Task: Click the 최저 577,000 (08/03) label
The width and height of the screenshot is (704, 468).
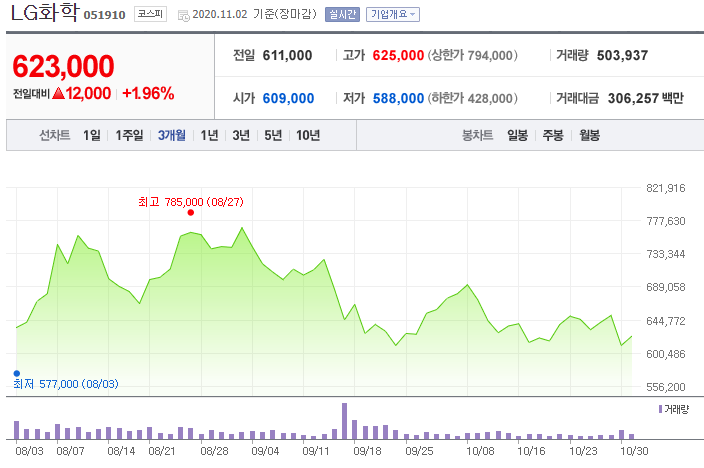Action: pyautogui.click(x=66, y=384)
